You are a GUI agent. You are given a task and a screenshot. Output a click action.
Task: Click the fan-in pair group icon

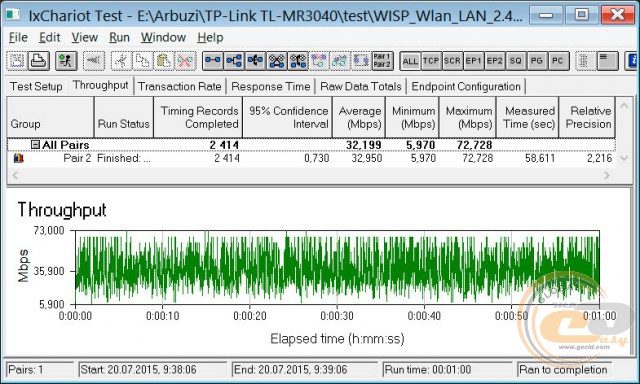(256, 61)
